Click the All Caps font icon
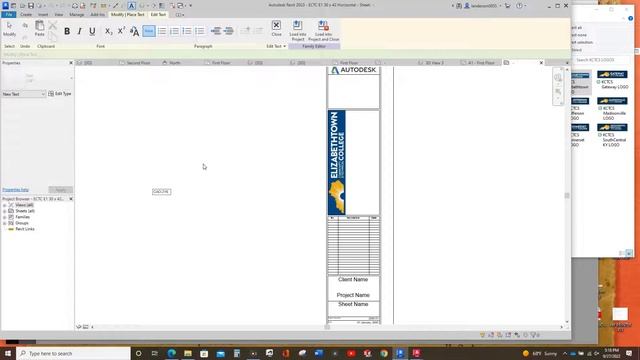Image resolution: width=640 pixels, height=360 pixels. pyautogui.click(x=134, y=31)
